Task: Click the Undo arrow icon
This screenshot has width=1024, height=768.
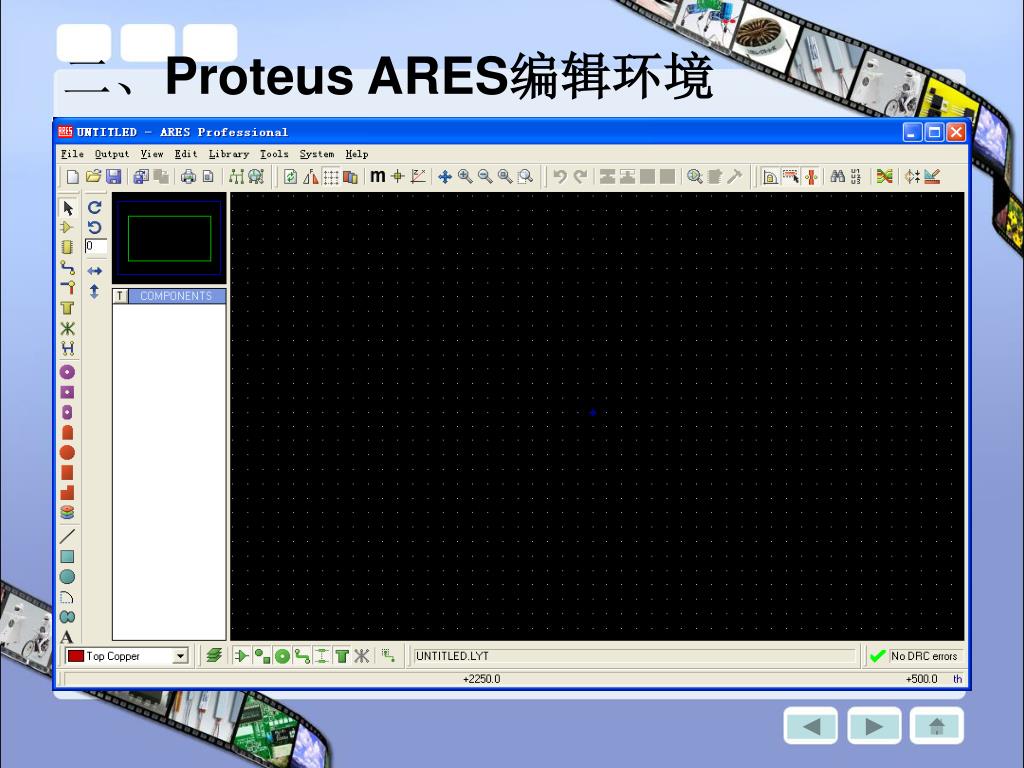Action: coord(560,176)
